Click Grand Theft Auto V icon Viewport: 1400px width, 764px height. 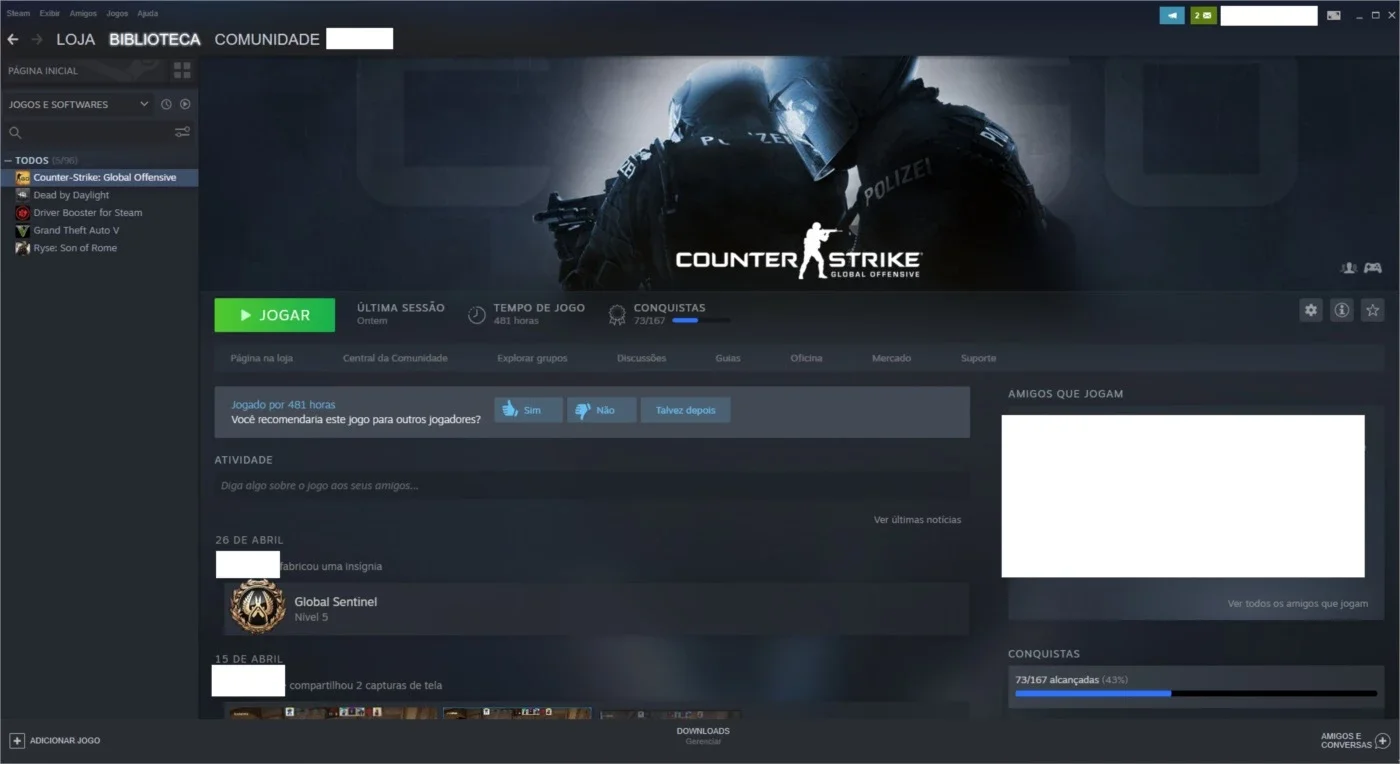(x=23, y=230)
